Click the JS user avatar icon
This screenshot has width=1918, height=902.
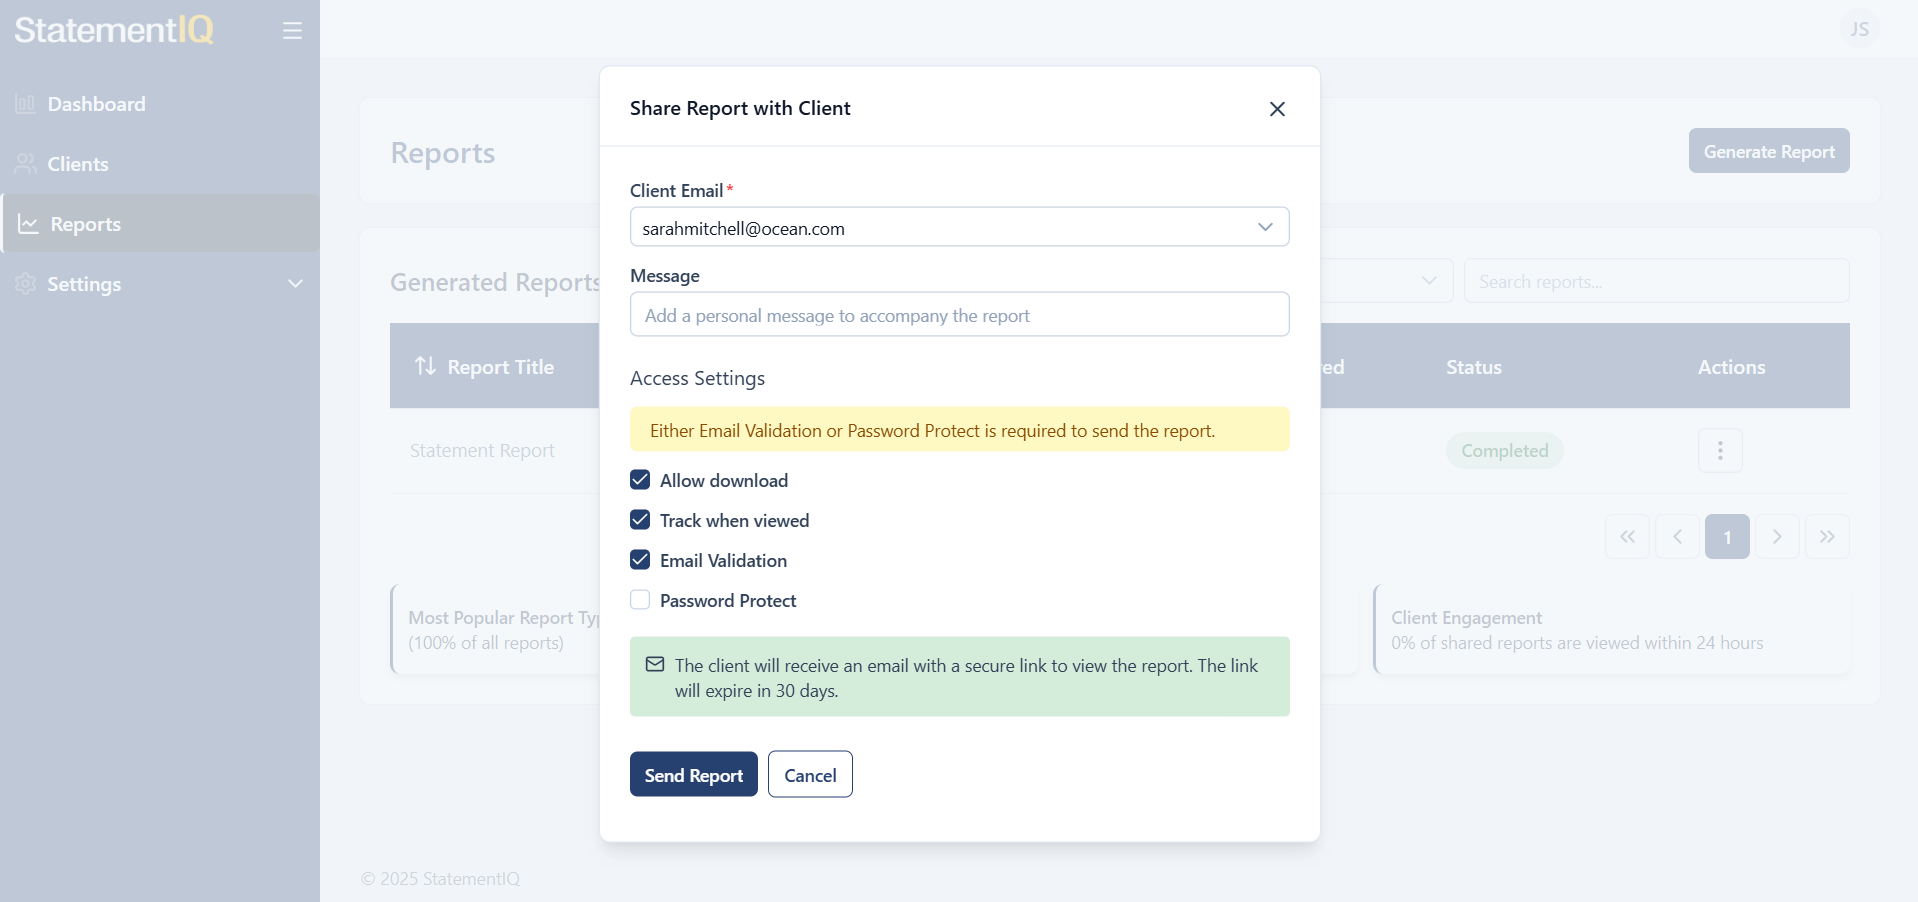tap(1860, 28)
